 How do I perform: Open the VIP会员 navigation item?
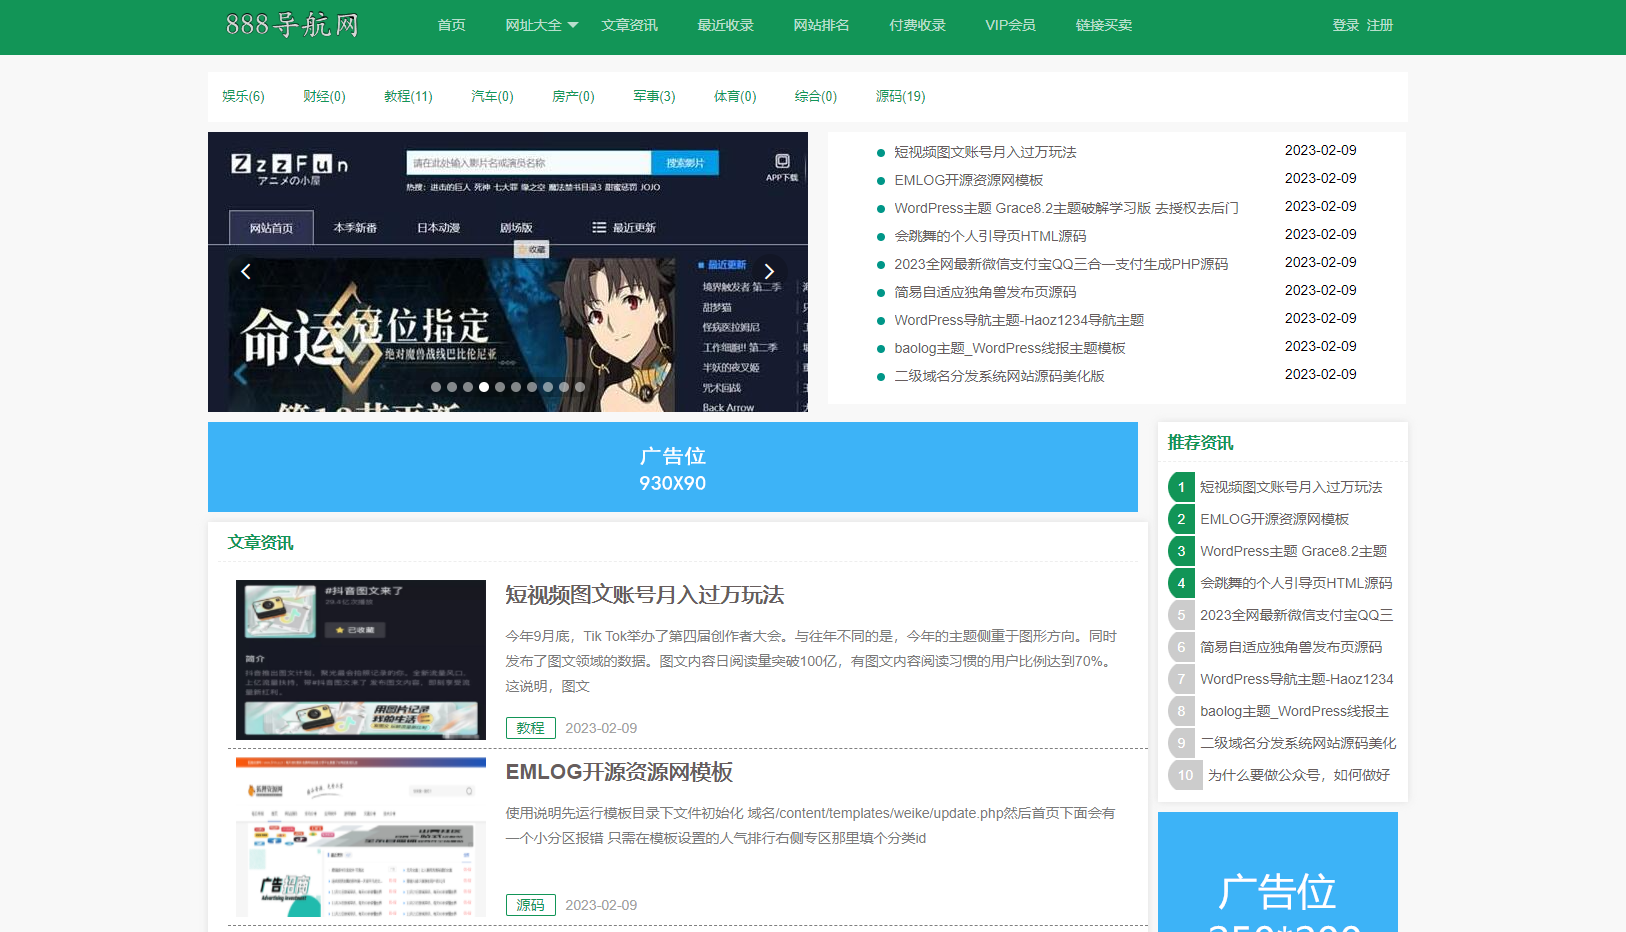pyautogui.click(x=1010, y=25)
